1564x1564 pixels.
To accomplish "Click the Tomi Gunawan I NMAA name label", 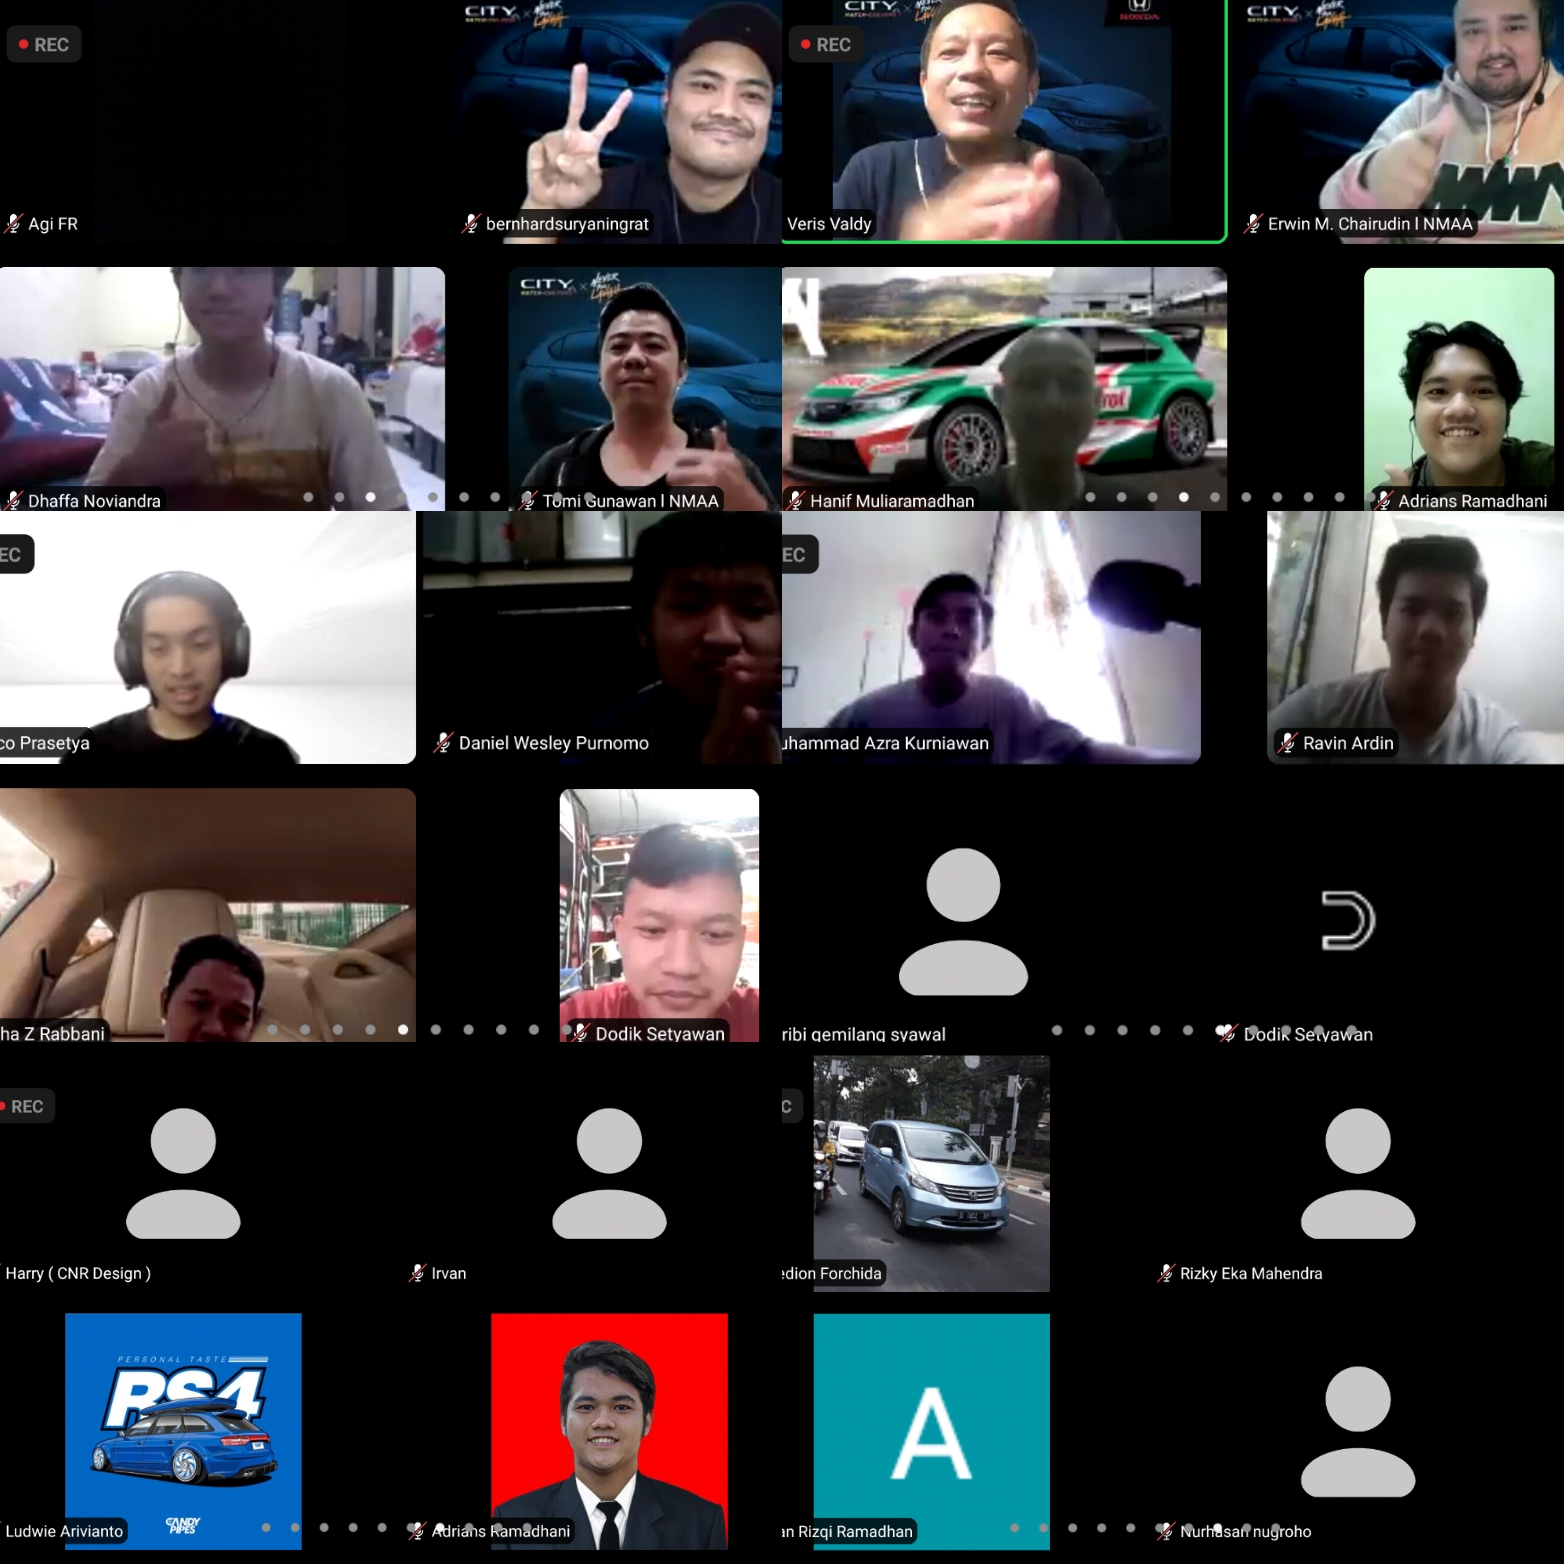I will 630,500.
